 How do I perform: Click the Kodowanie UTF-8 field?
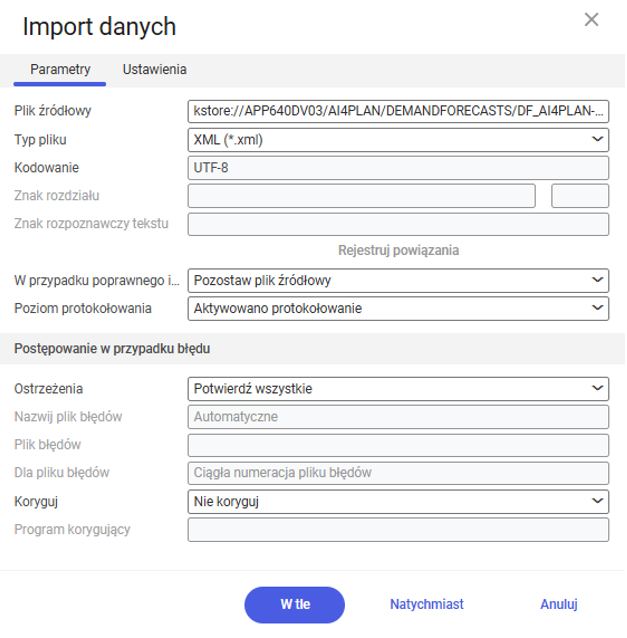398,168
